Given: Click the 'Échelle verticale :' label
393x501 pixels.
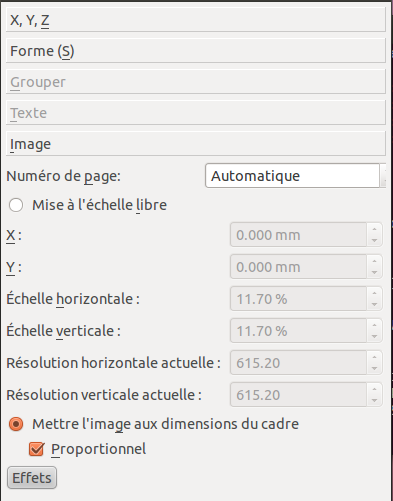Looking at the screenshot, I should (63, 330).
